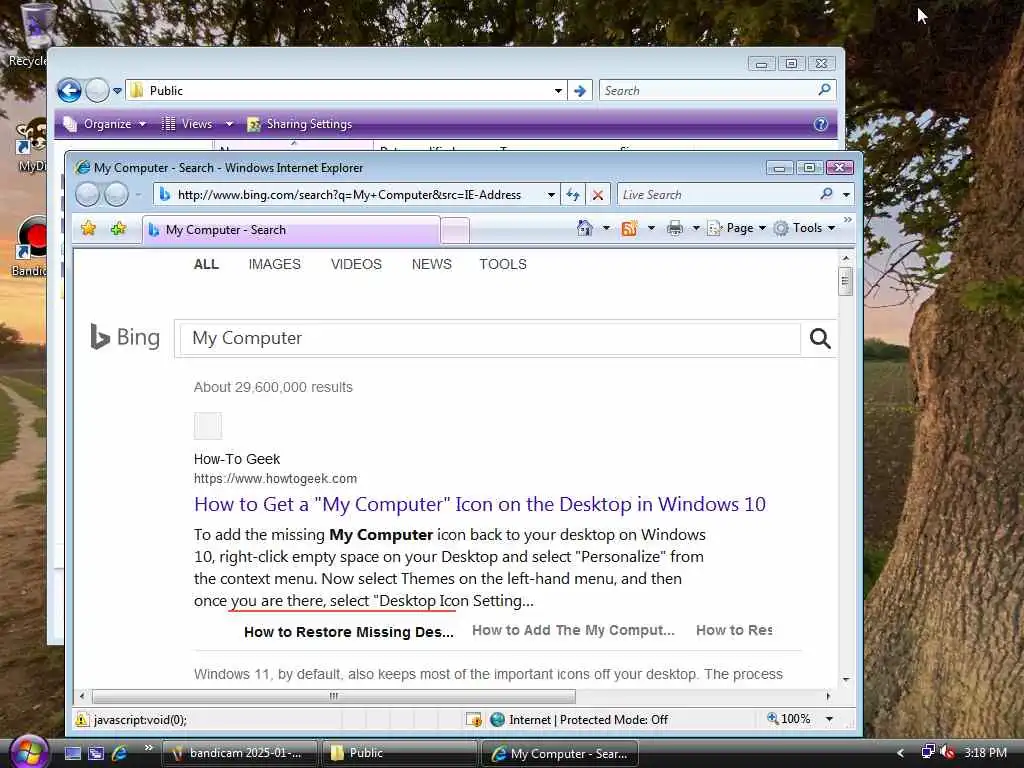The height and width of the screenshot is (768, 1024).
Task: Go back in the Public explorer window
Action: [x=69, y=90]
